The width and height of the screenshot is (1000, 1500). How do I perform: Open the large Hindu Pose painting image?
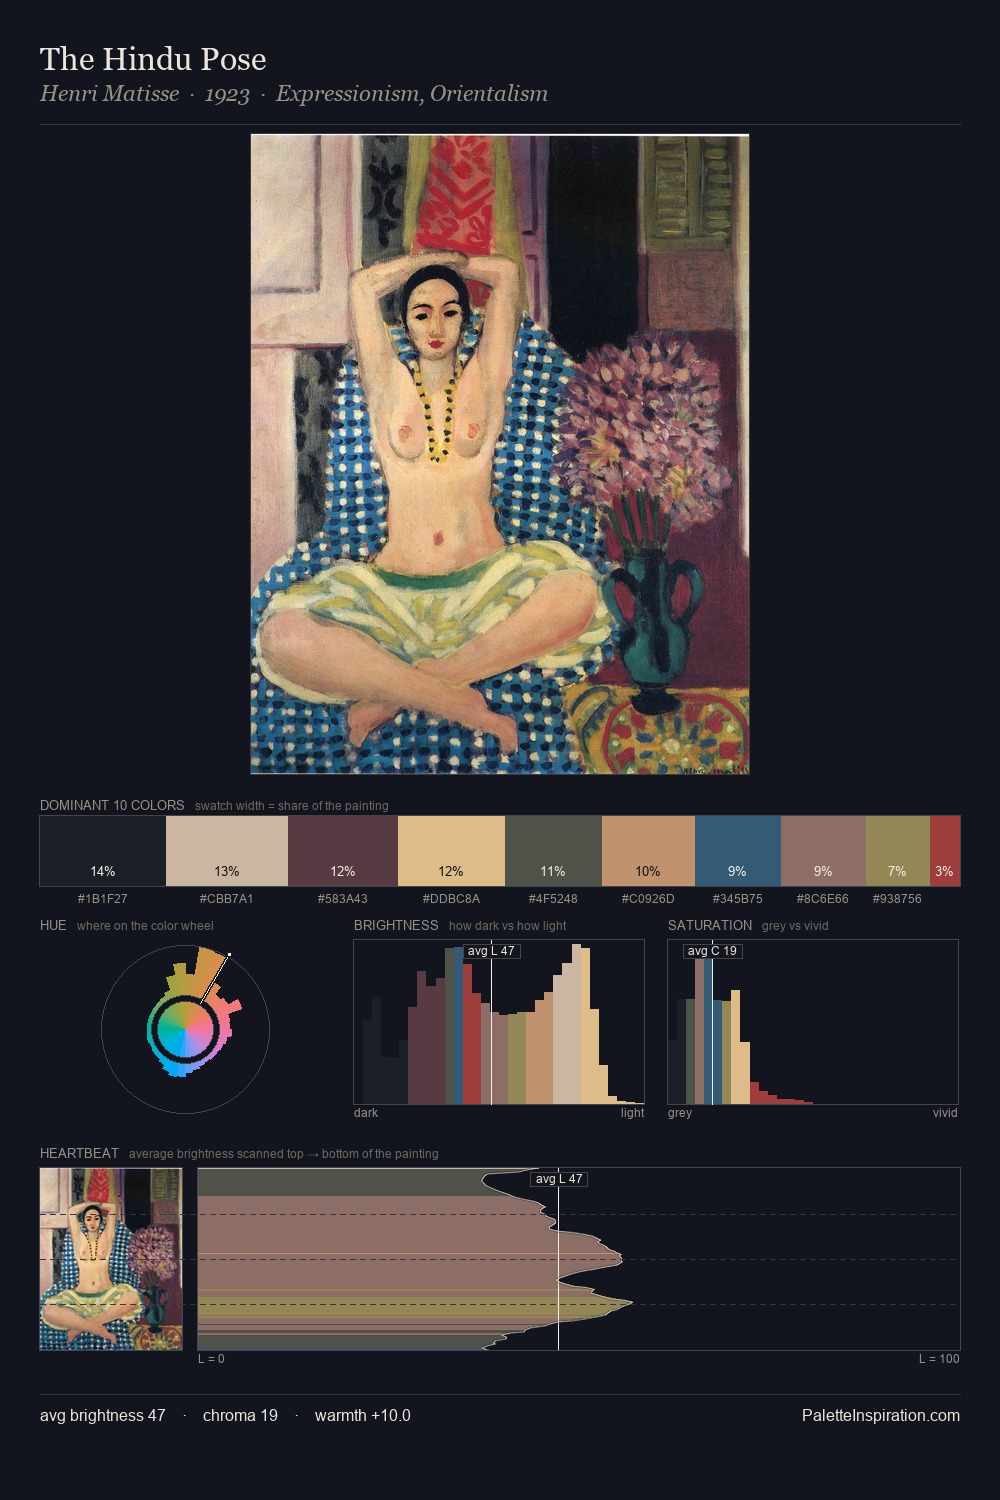tap(500, 454)
